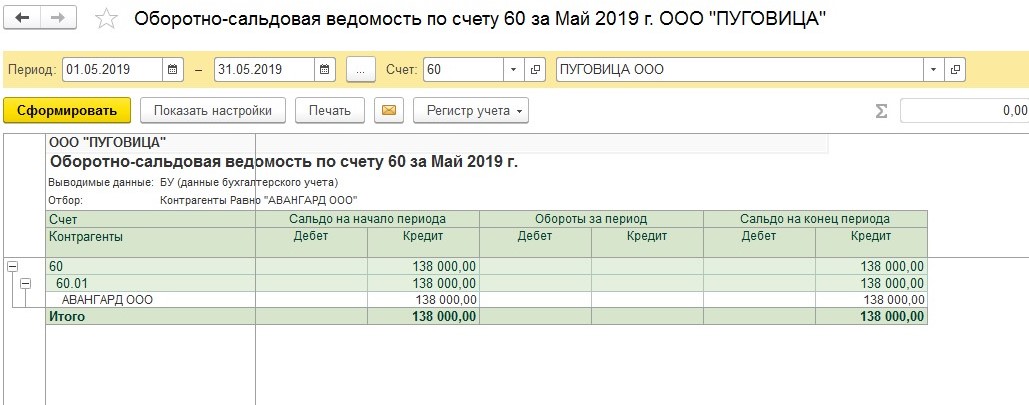
Task: Click Показать настройки button
Action: tap(213, 110)
